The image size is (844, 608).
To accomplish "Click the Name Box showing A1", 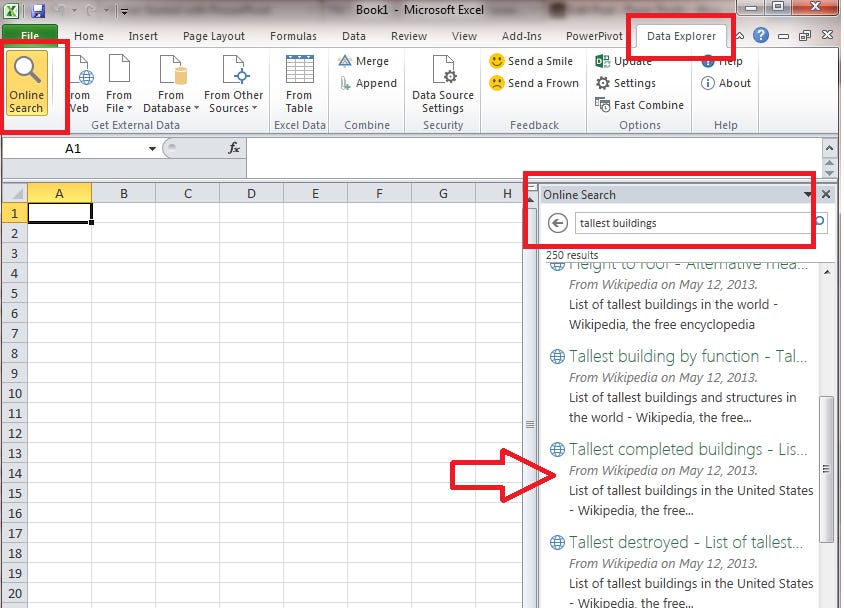I will pos(73,149).
